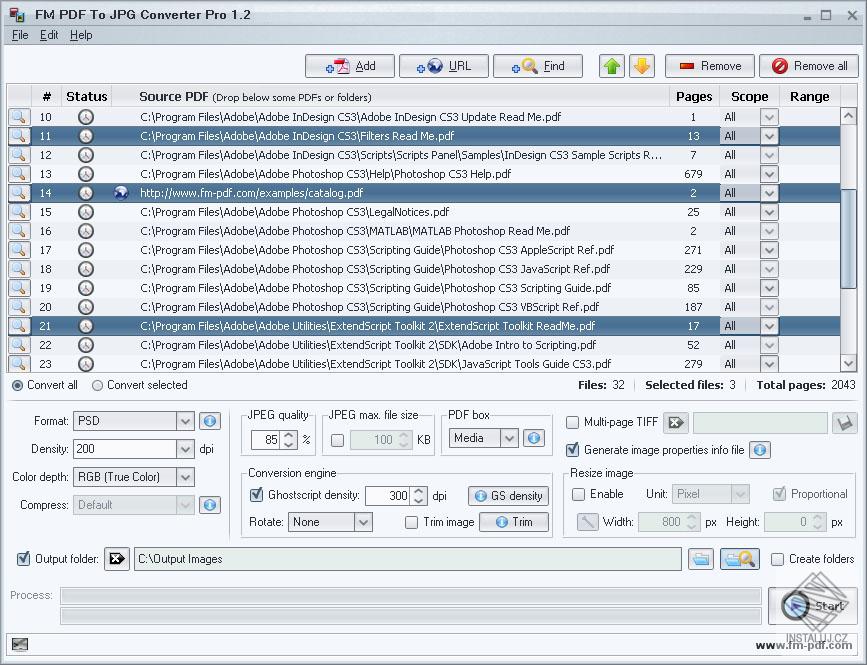Open the File menu
This screenshot has width=867, height=665.
[20, 35]
